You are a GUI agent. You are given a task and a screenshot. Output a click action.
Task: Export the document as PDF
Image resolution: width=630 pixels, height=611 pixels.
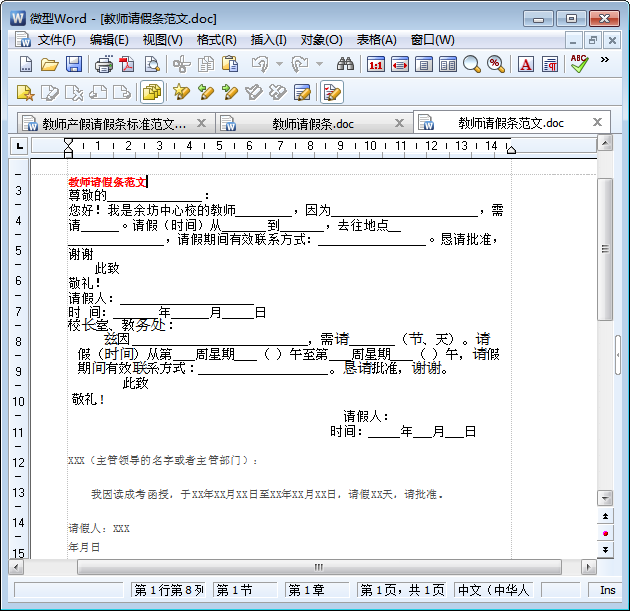(x=127, y=64)
